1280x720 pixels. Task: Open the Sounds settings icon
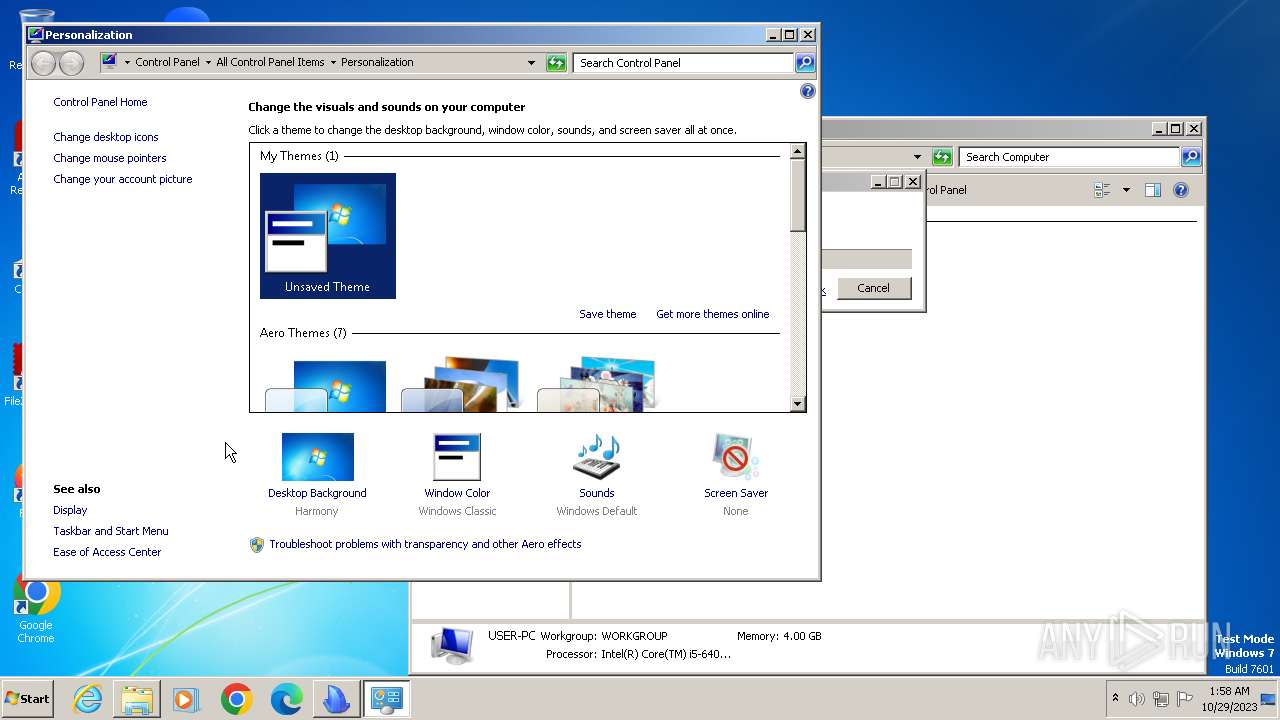pyautogui.click(x=597, y=457)
